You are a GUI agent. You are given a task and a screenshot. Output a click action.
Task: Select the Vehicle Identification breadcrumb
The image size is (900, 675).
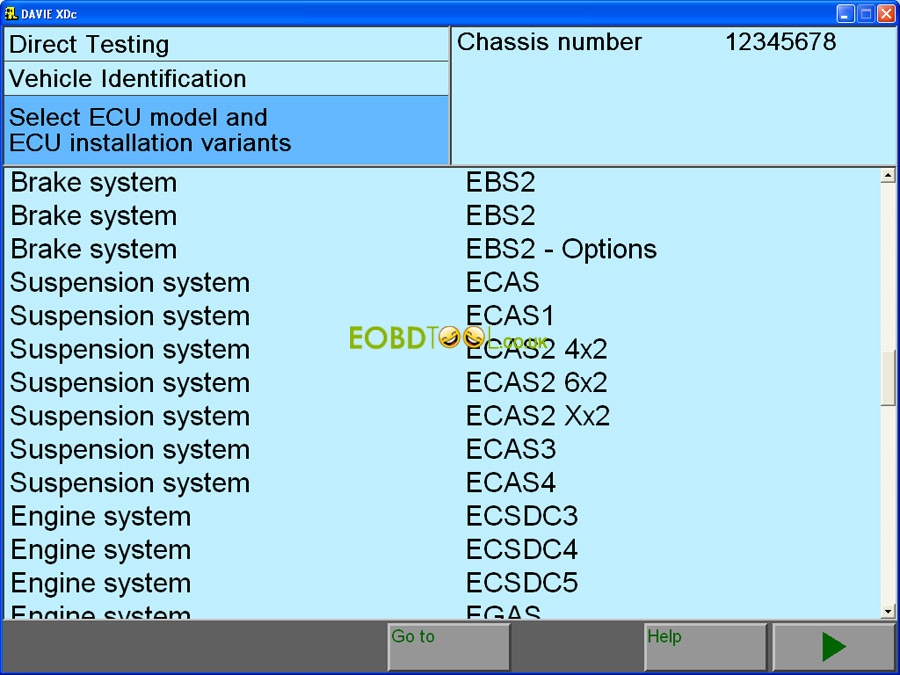click(226, 79)
